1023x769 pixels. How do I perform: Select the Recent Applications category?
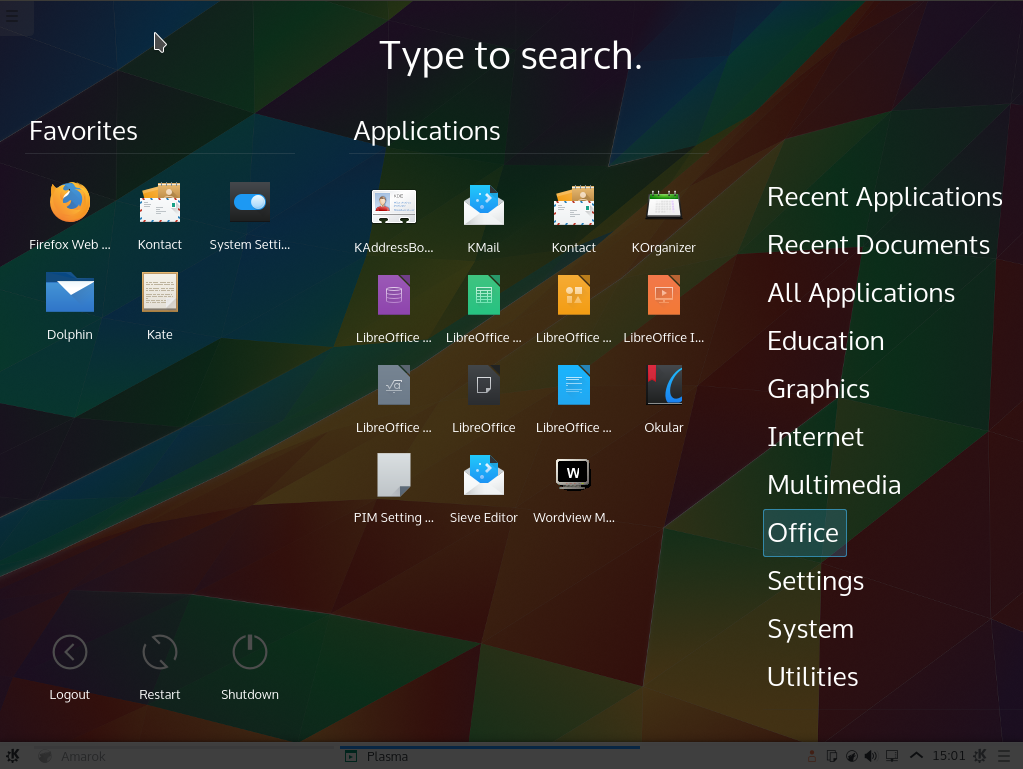(885, 197)
